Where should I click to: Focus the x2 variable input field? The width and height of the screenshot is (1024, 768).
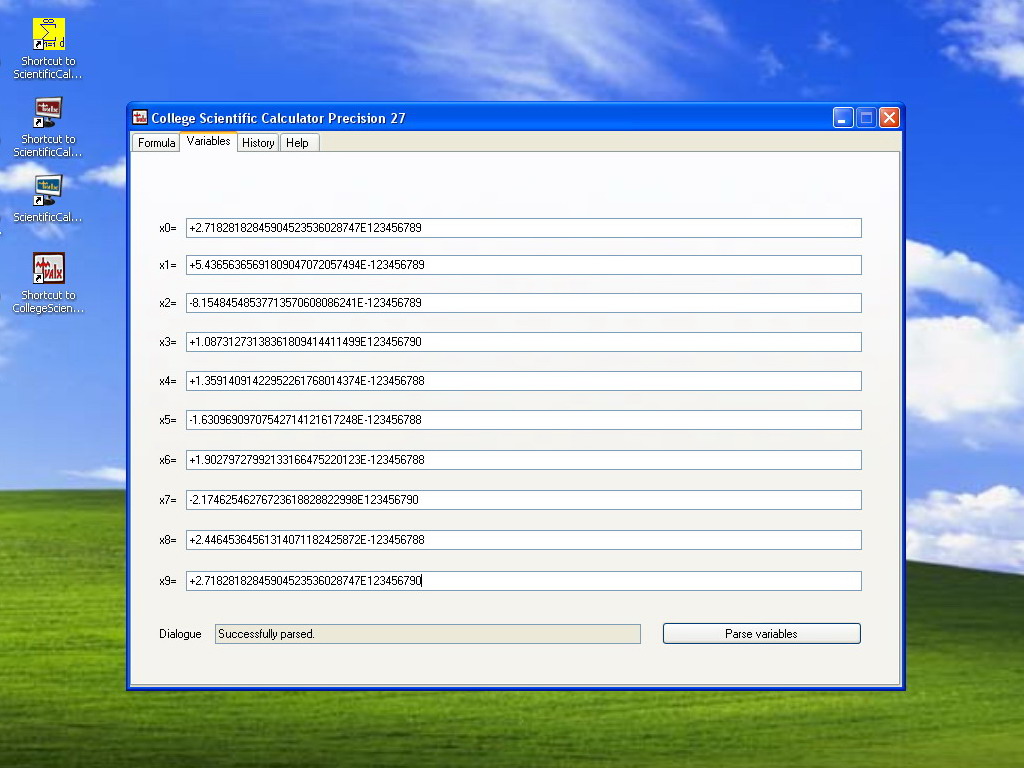tap(524, 303)
